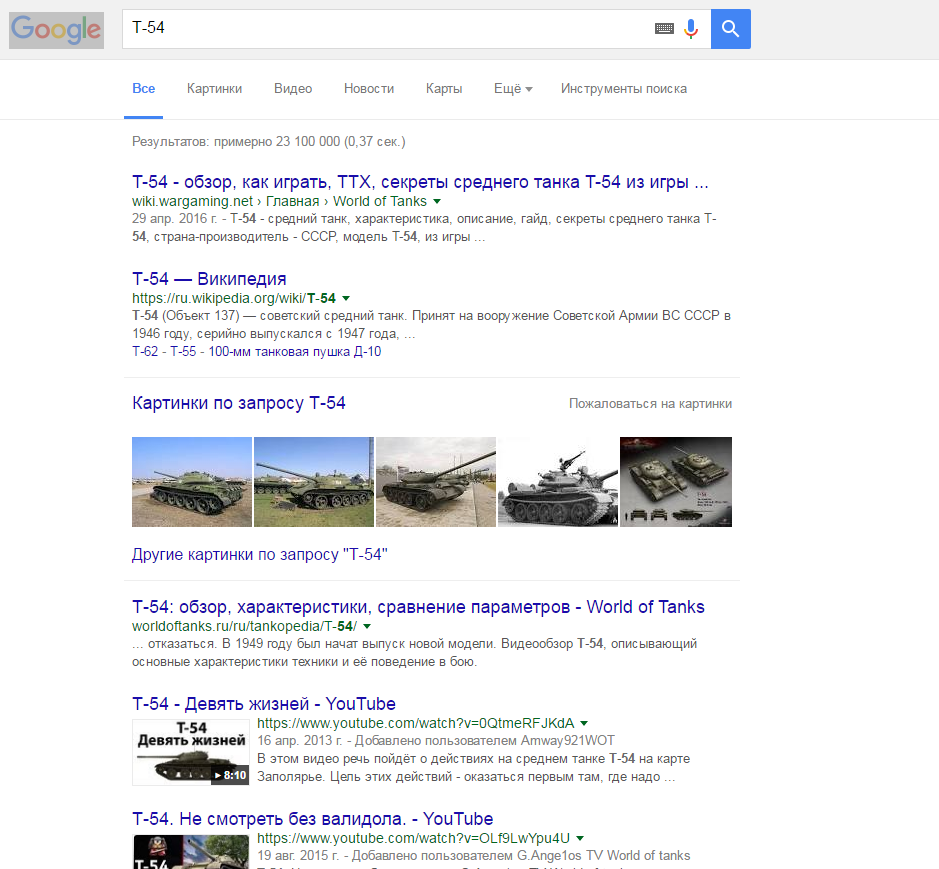The height and width of the screenshot is (869, 939).
Task: Expand arrow next to ru.wikipedia.org URL
Action: [346, 298]
